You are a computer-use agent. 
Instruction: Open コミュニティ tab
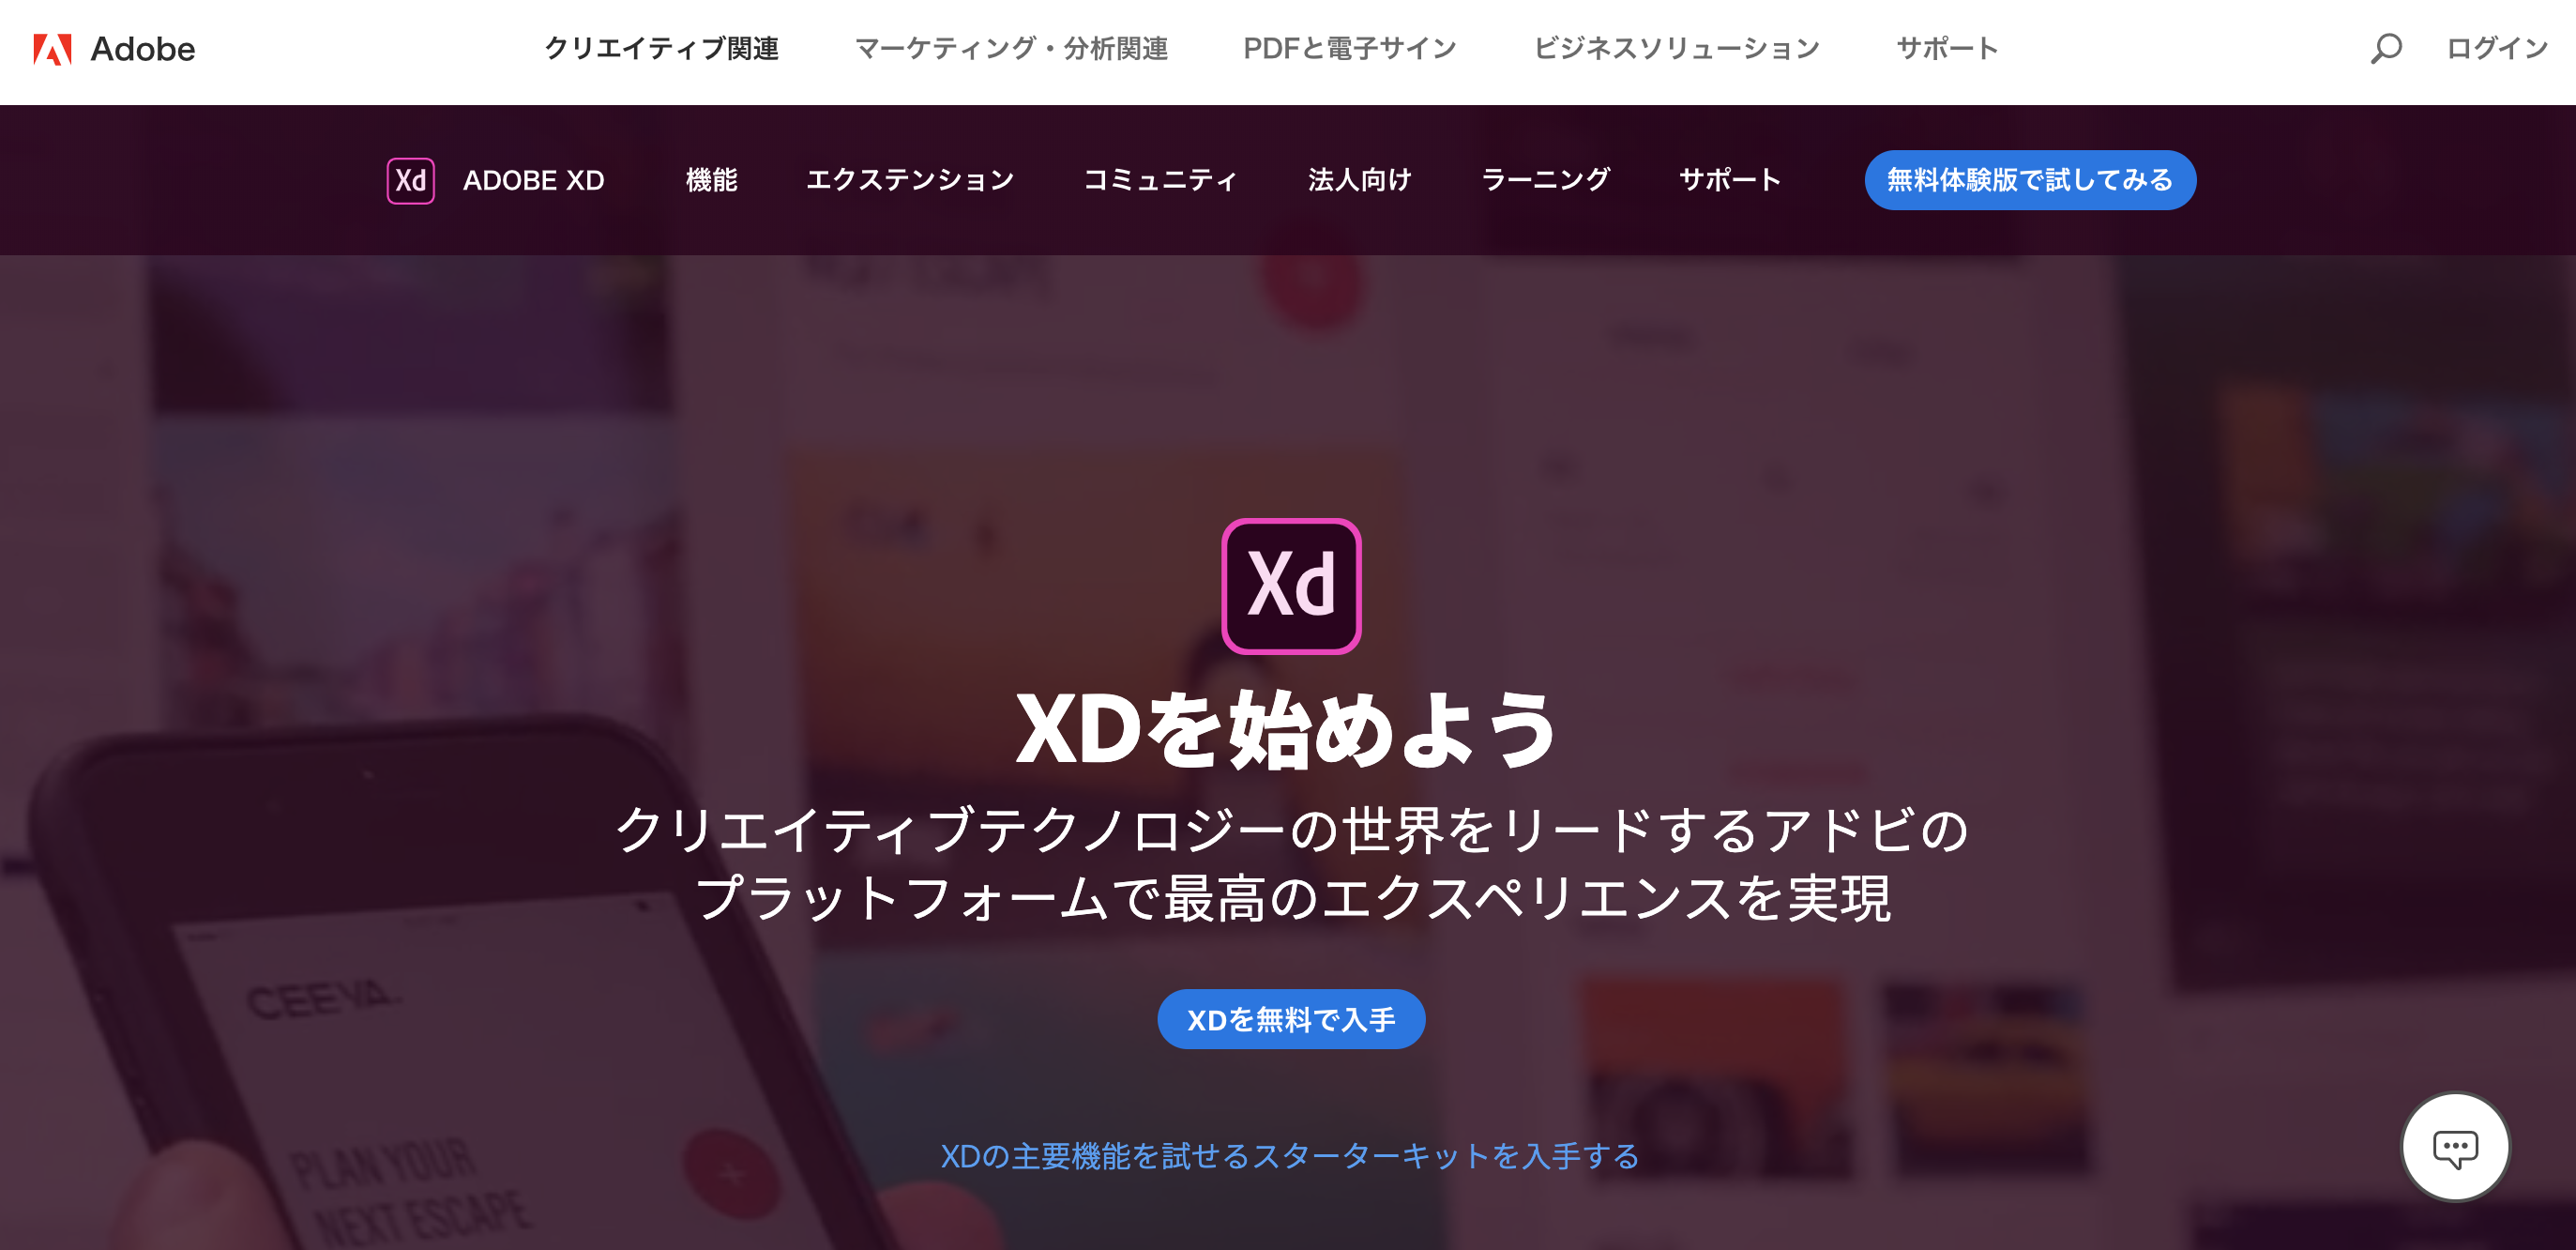point(1161,180)
